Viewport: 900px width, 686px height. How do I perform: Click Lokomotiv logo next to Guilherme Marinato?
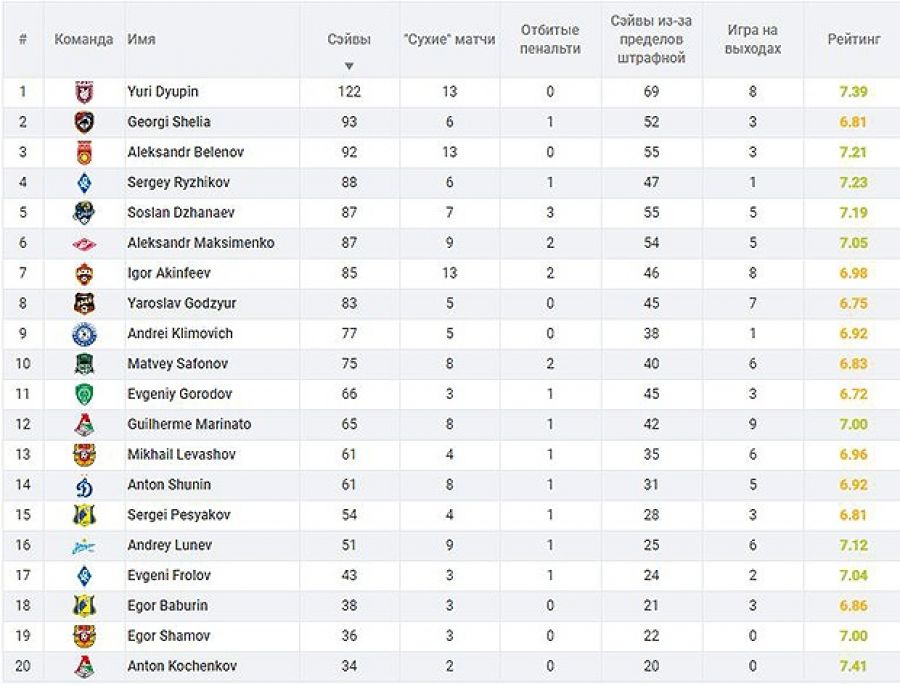point(84,424)
